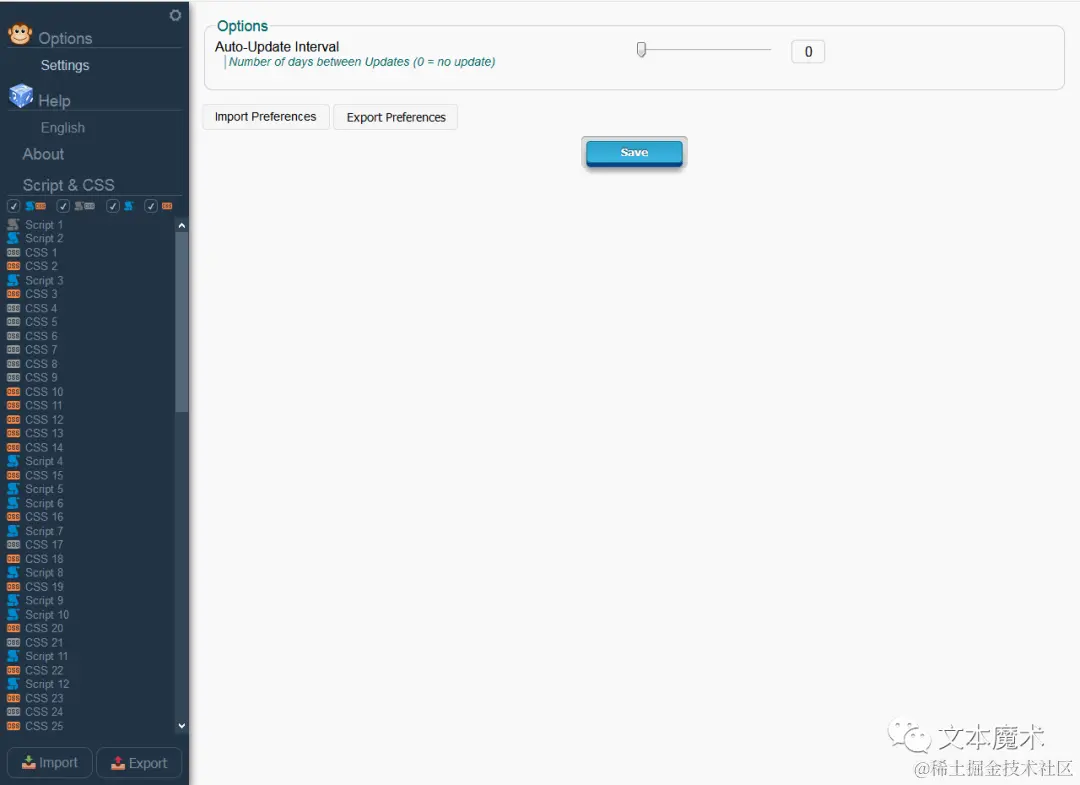Toggle the CSS-only filter checkbox
This screenshot has width=1080, height=785.
pyautogui.click(x=151, y=206)
